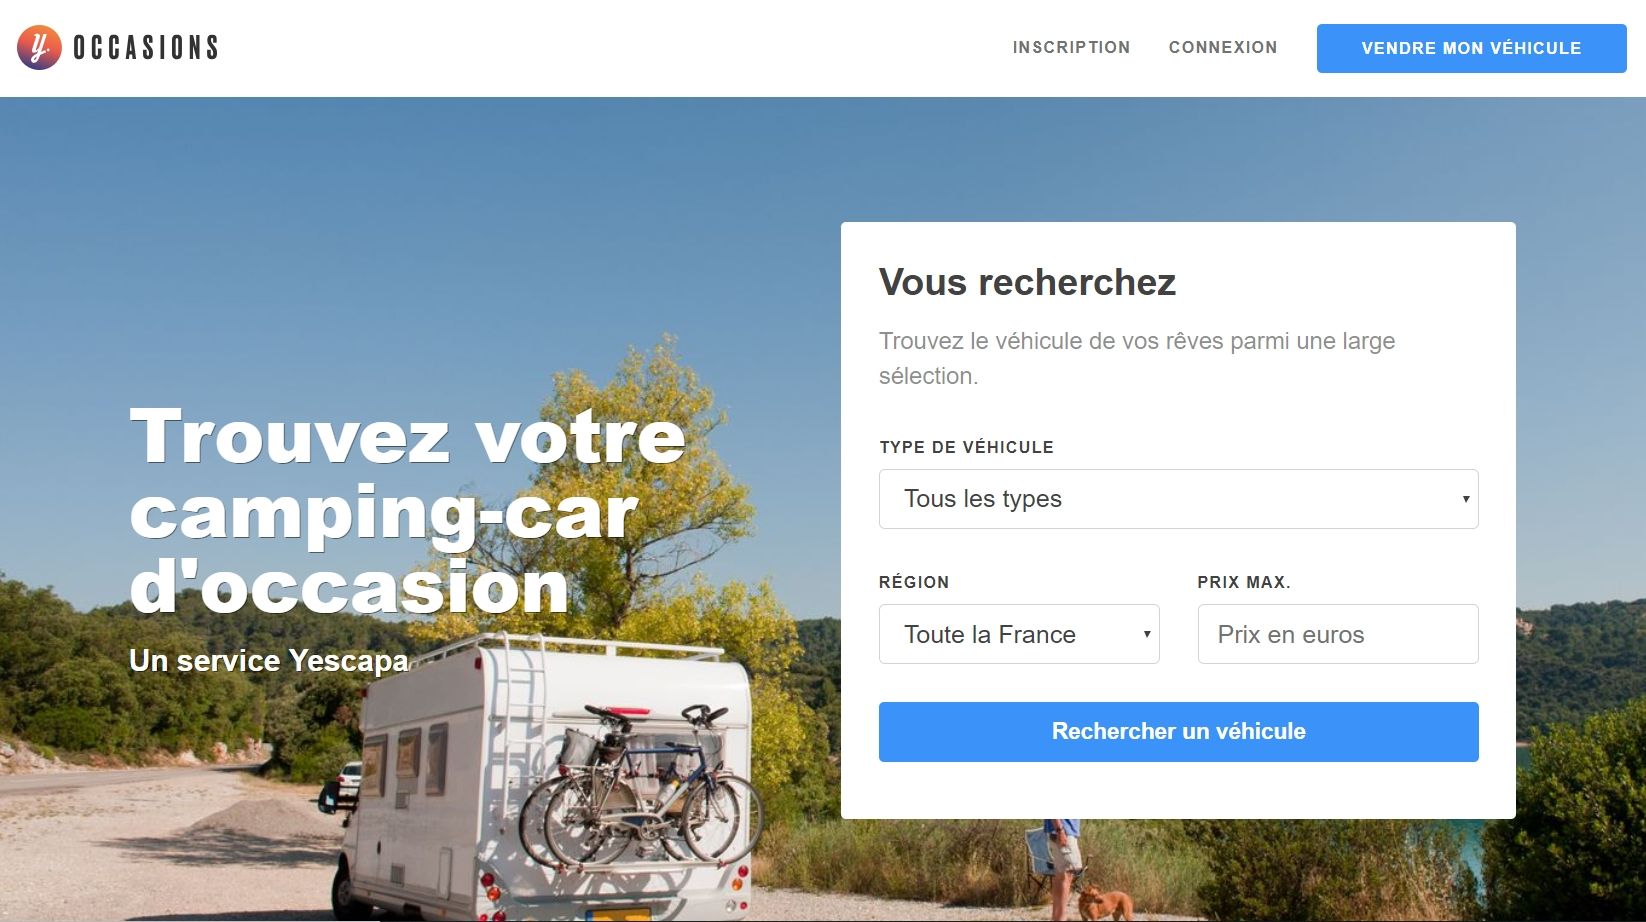Expand the Toute la France region dropdown
1646x922 pixels.
[x=1019, y=634]
